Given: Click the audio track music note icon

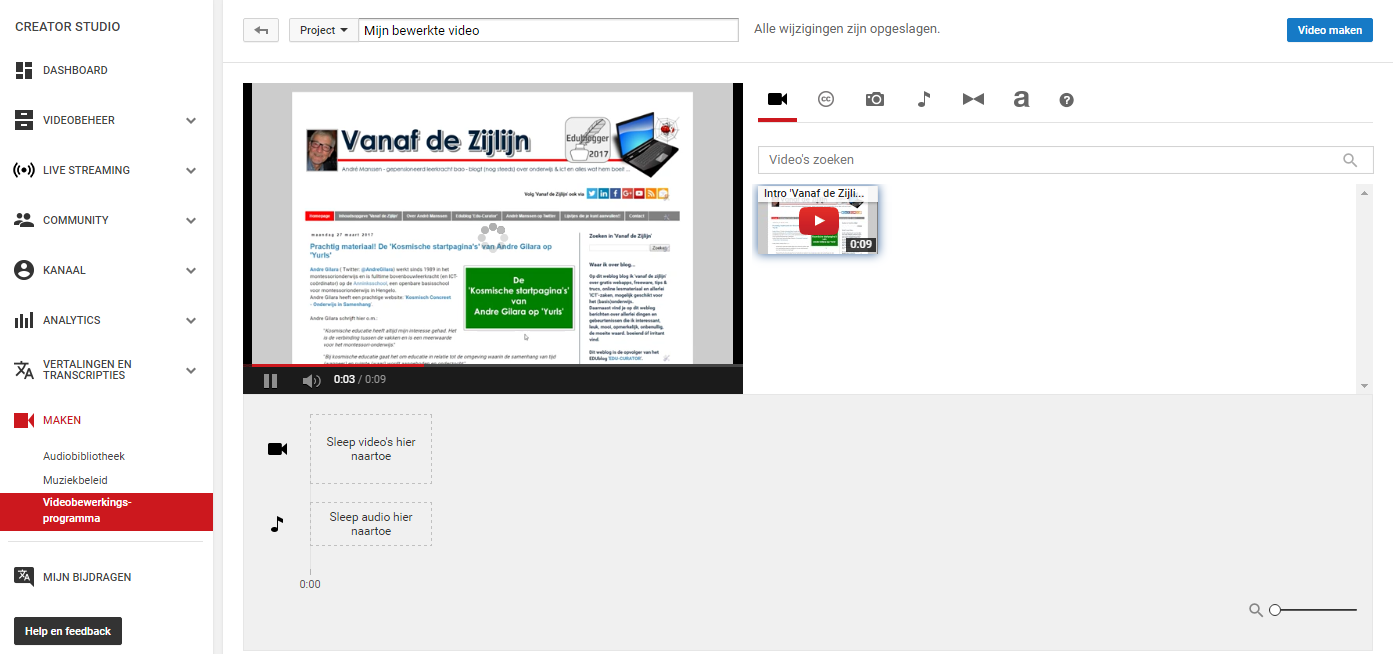Looking at the screenshot, I should coord(277,524).
